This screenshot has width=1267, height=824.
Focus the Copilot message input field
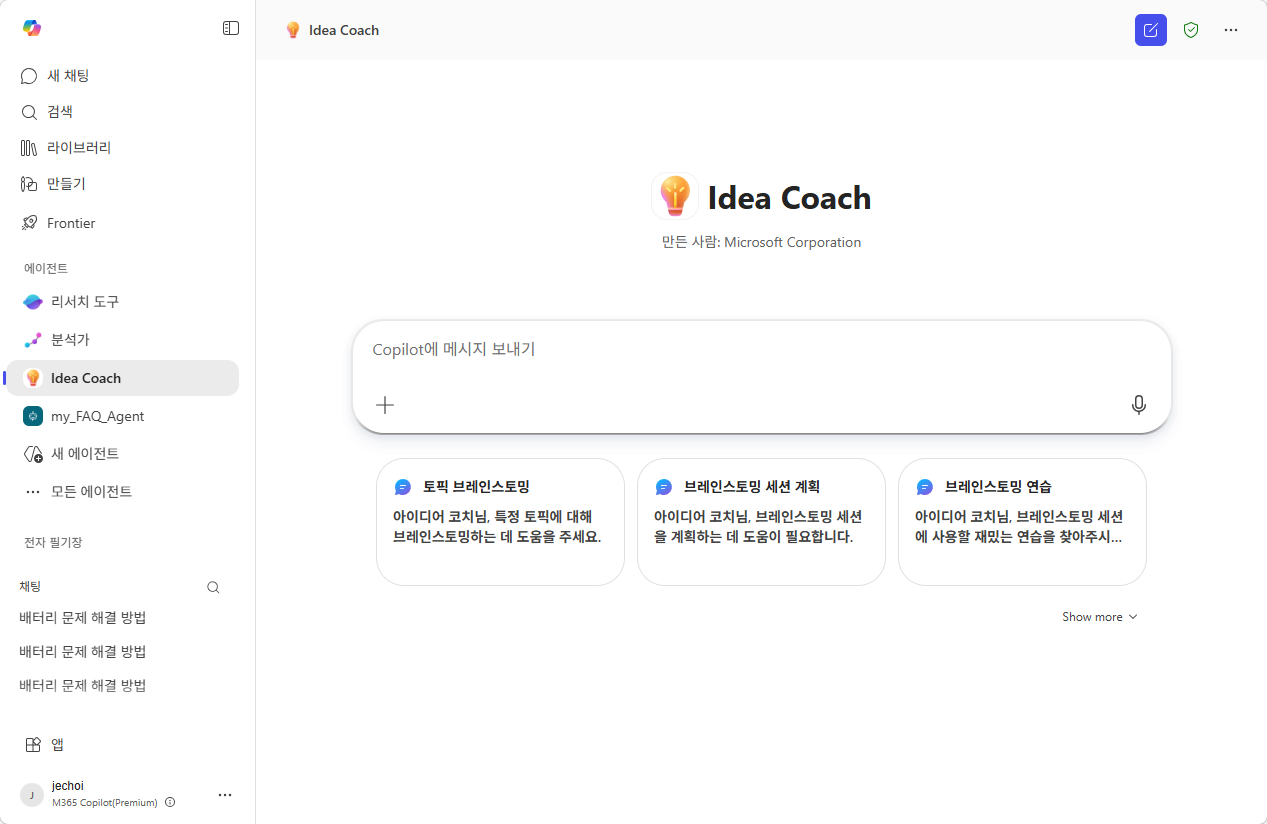click(x=762, y=350)
